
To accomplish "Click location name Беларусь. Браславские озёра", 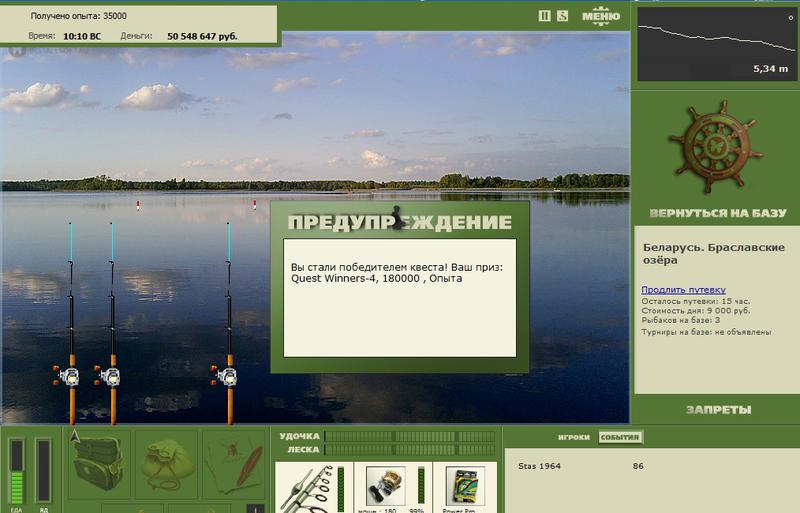I will click(x=714, y=254).
